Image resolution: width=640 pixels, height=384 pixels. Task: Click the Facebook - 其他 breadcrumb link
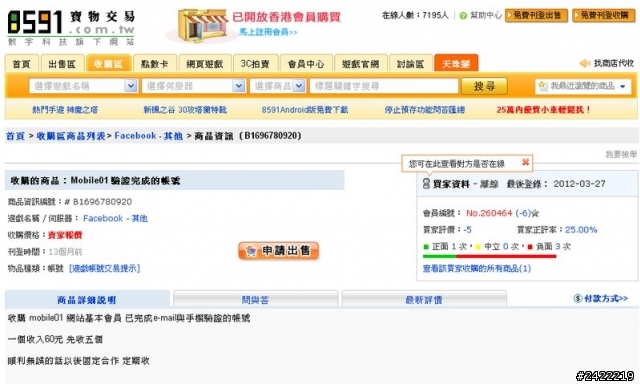click(149, 136)
